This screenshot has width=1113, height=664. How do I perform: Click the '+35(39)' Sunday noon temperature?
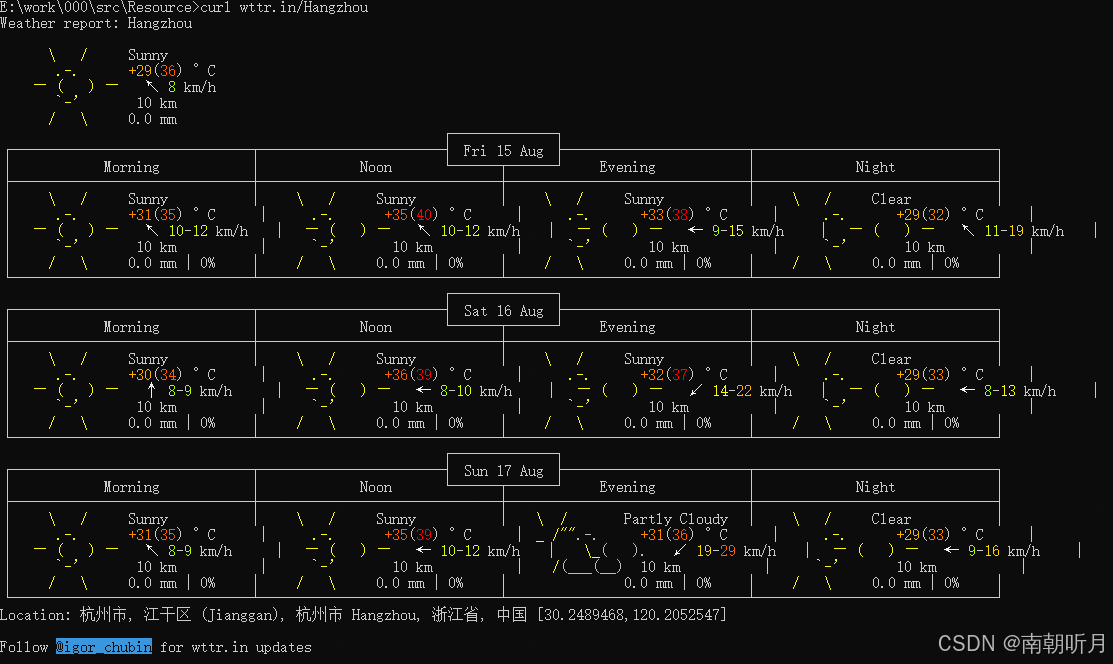pyautogui.click(x=411, y=534)
